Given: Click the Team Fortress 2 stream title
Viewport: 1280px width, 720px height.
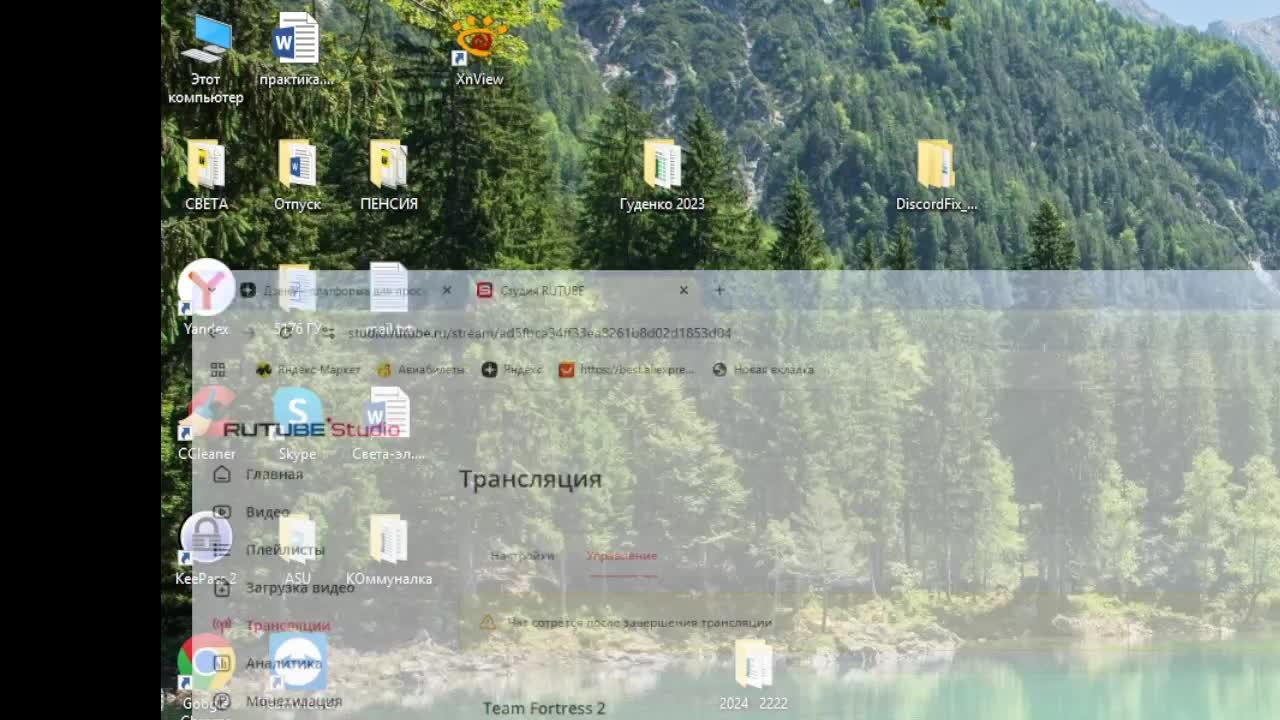Looking at the screenshot, I should click(544, 708).
